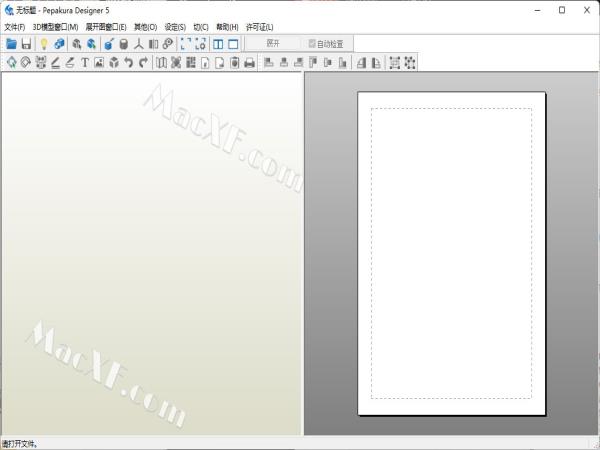Click the second align parts icon

(x=284, y=62)
